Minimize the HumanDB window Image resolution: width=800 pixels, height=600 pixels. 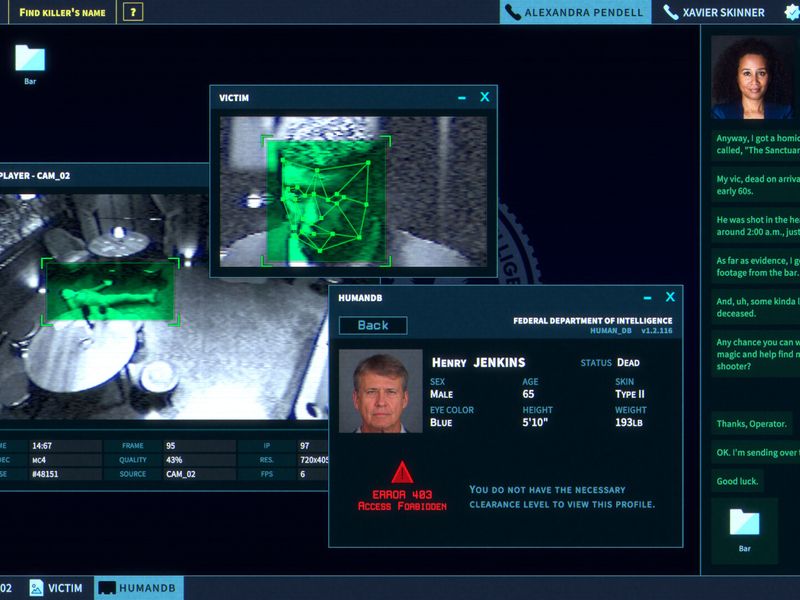[x=647, y=297]
